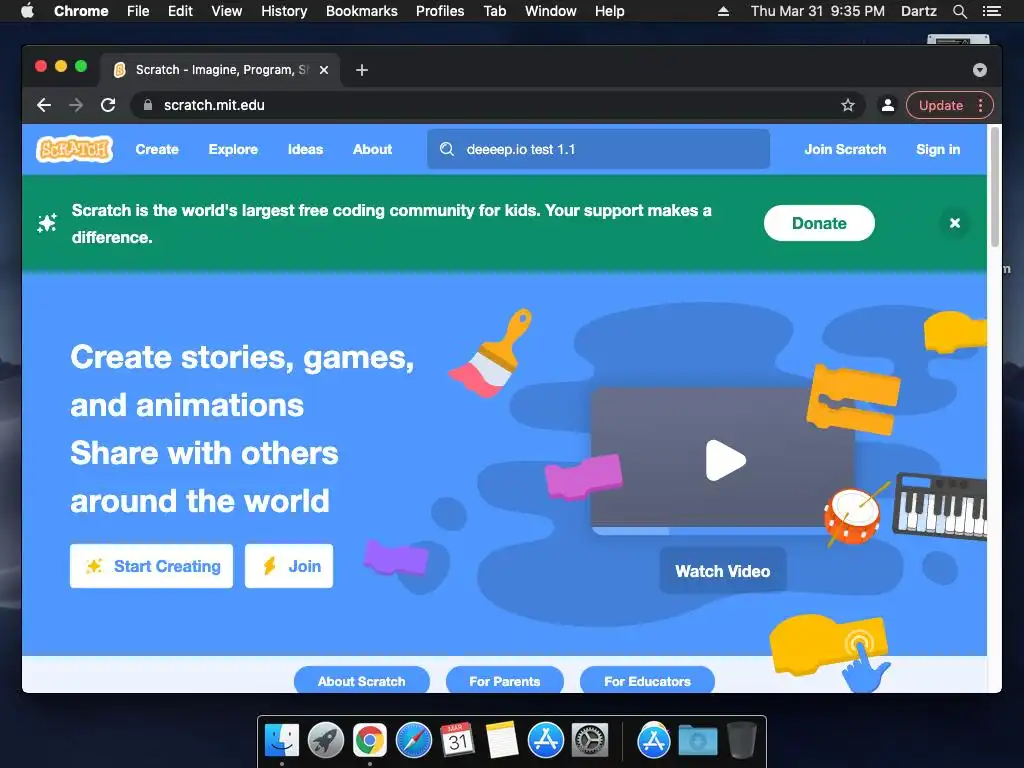Open the Chrome app menu
This screenshot has width=1024, height=768.
coord(81,11)
